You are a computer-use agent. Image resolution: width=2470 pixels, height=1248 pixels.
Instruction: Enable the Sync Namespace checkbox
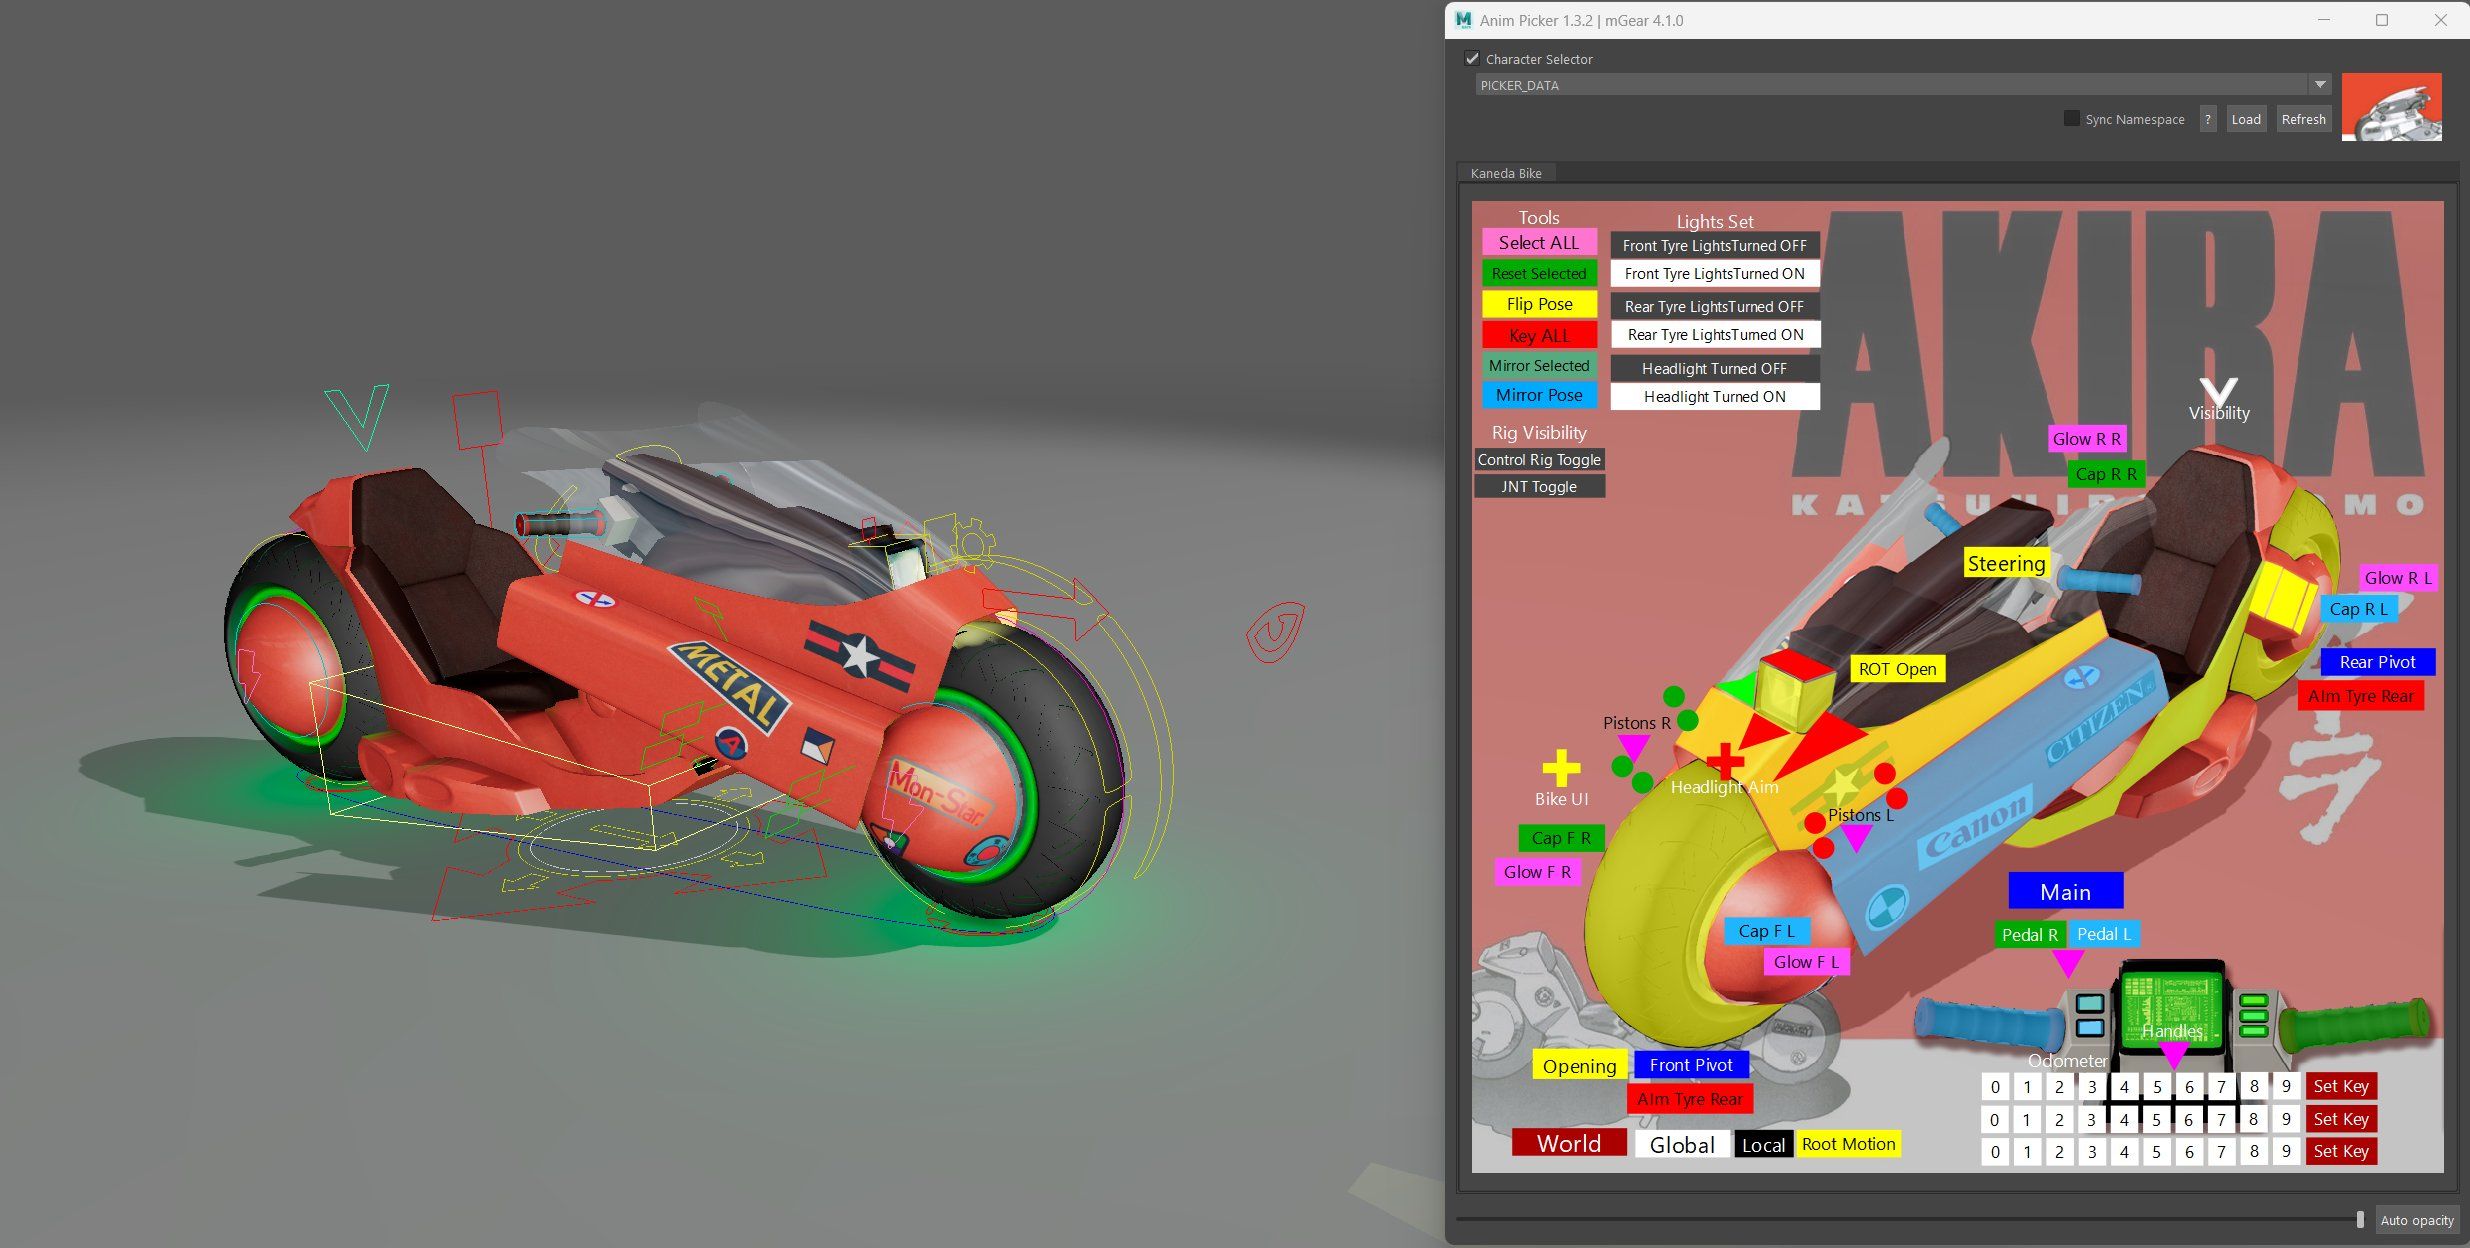click(x=2071, y=119)
